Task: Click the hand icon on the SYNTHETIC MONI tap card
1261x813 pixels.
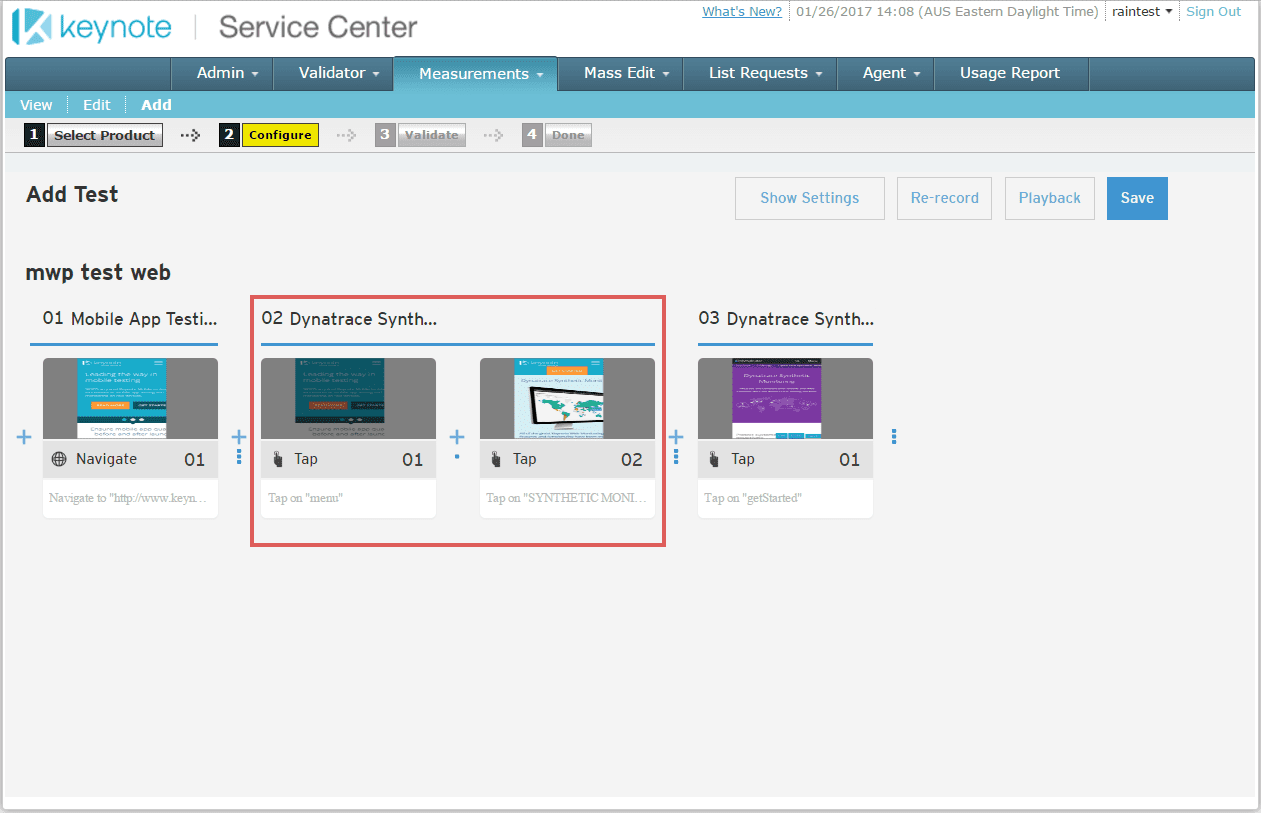Action: point(496,459)
